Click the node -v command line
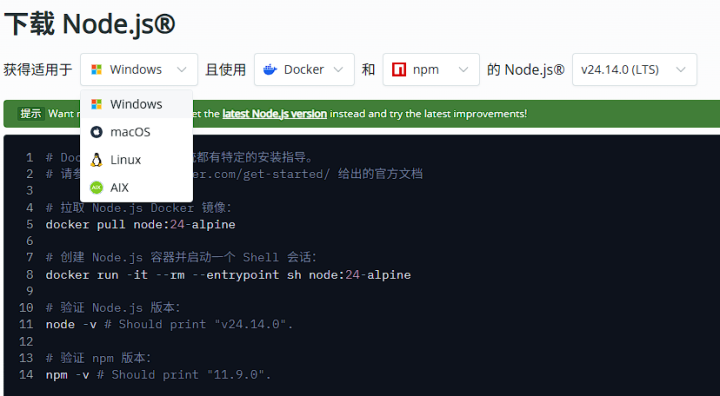The height and width of the screenshot is (396, 720). pyautogui.click(x=169, y=324)
